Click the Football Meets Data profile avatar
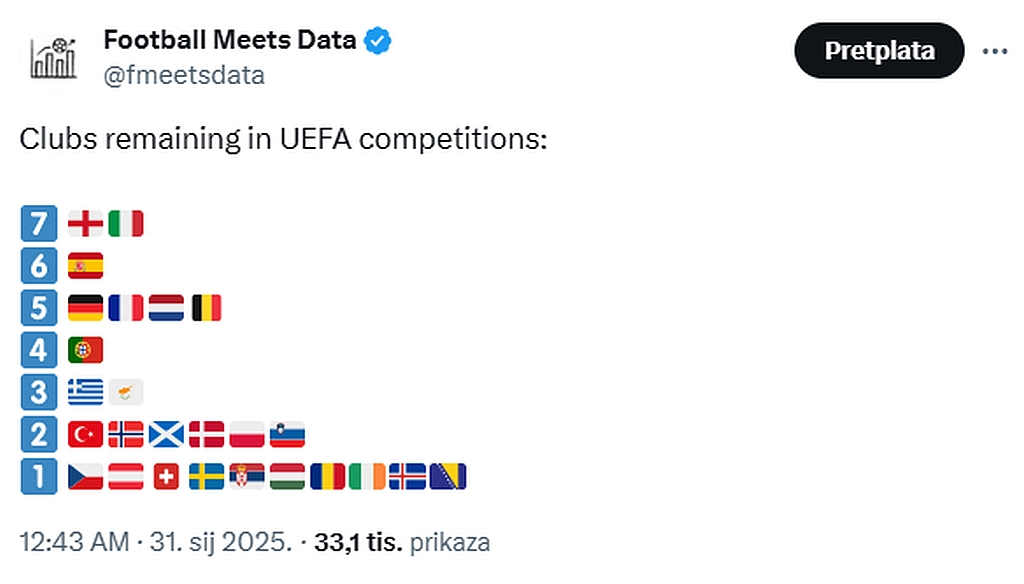Screen dimensions: 1024x584 tap(54, 59)
